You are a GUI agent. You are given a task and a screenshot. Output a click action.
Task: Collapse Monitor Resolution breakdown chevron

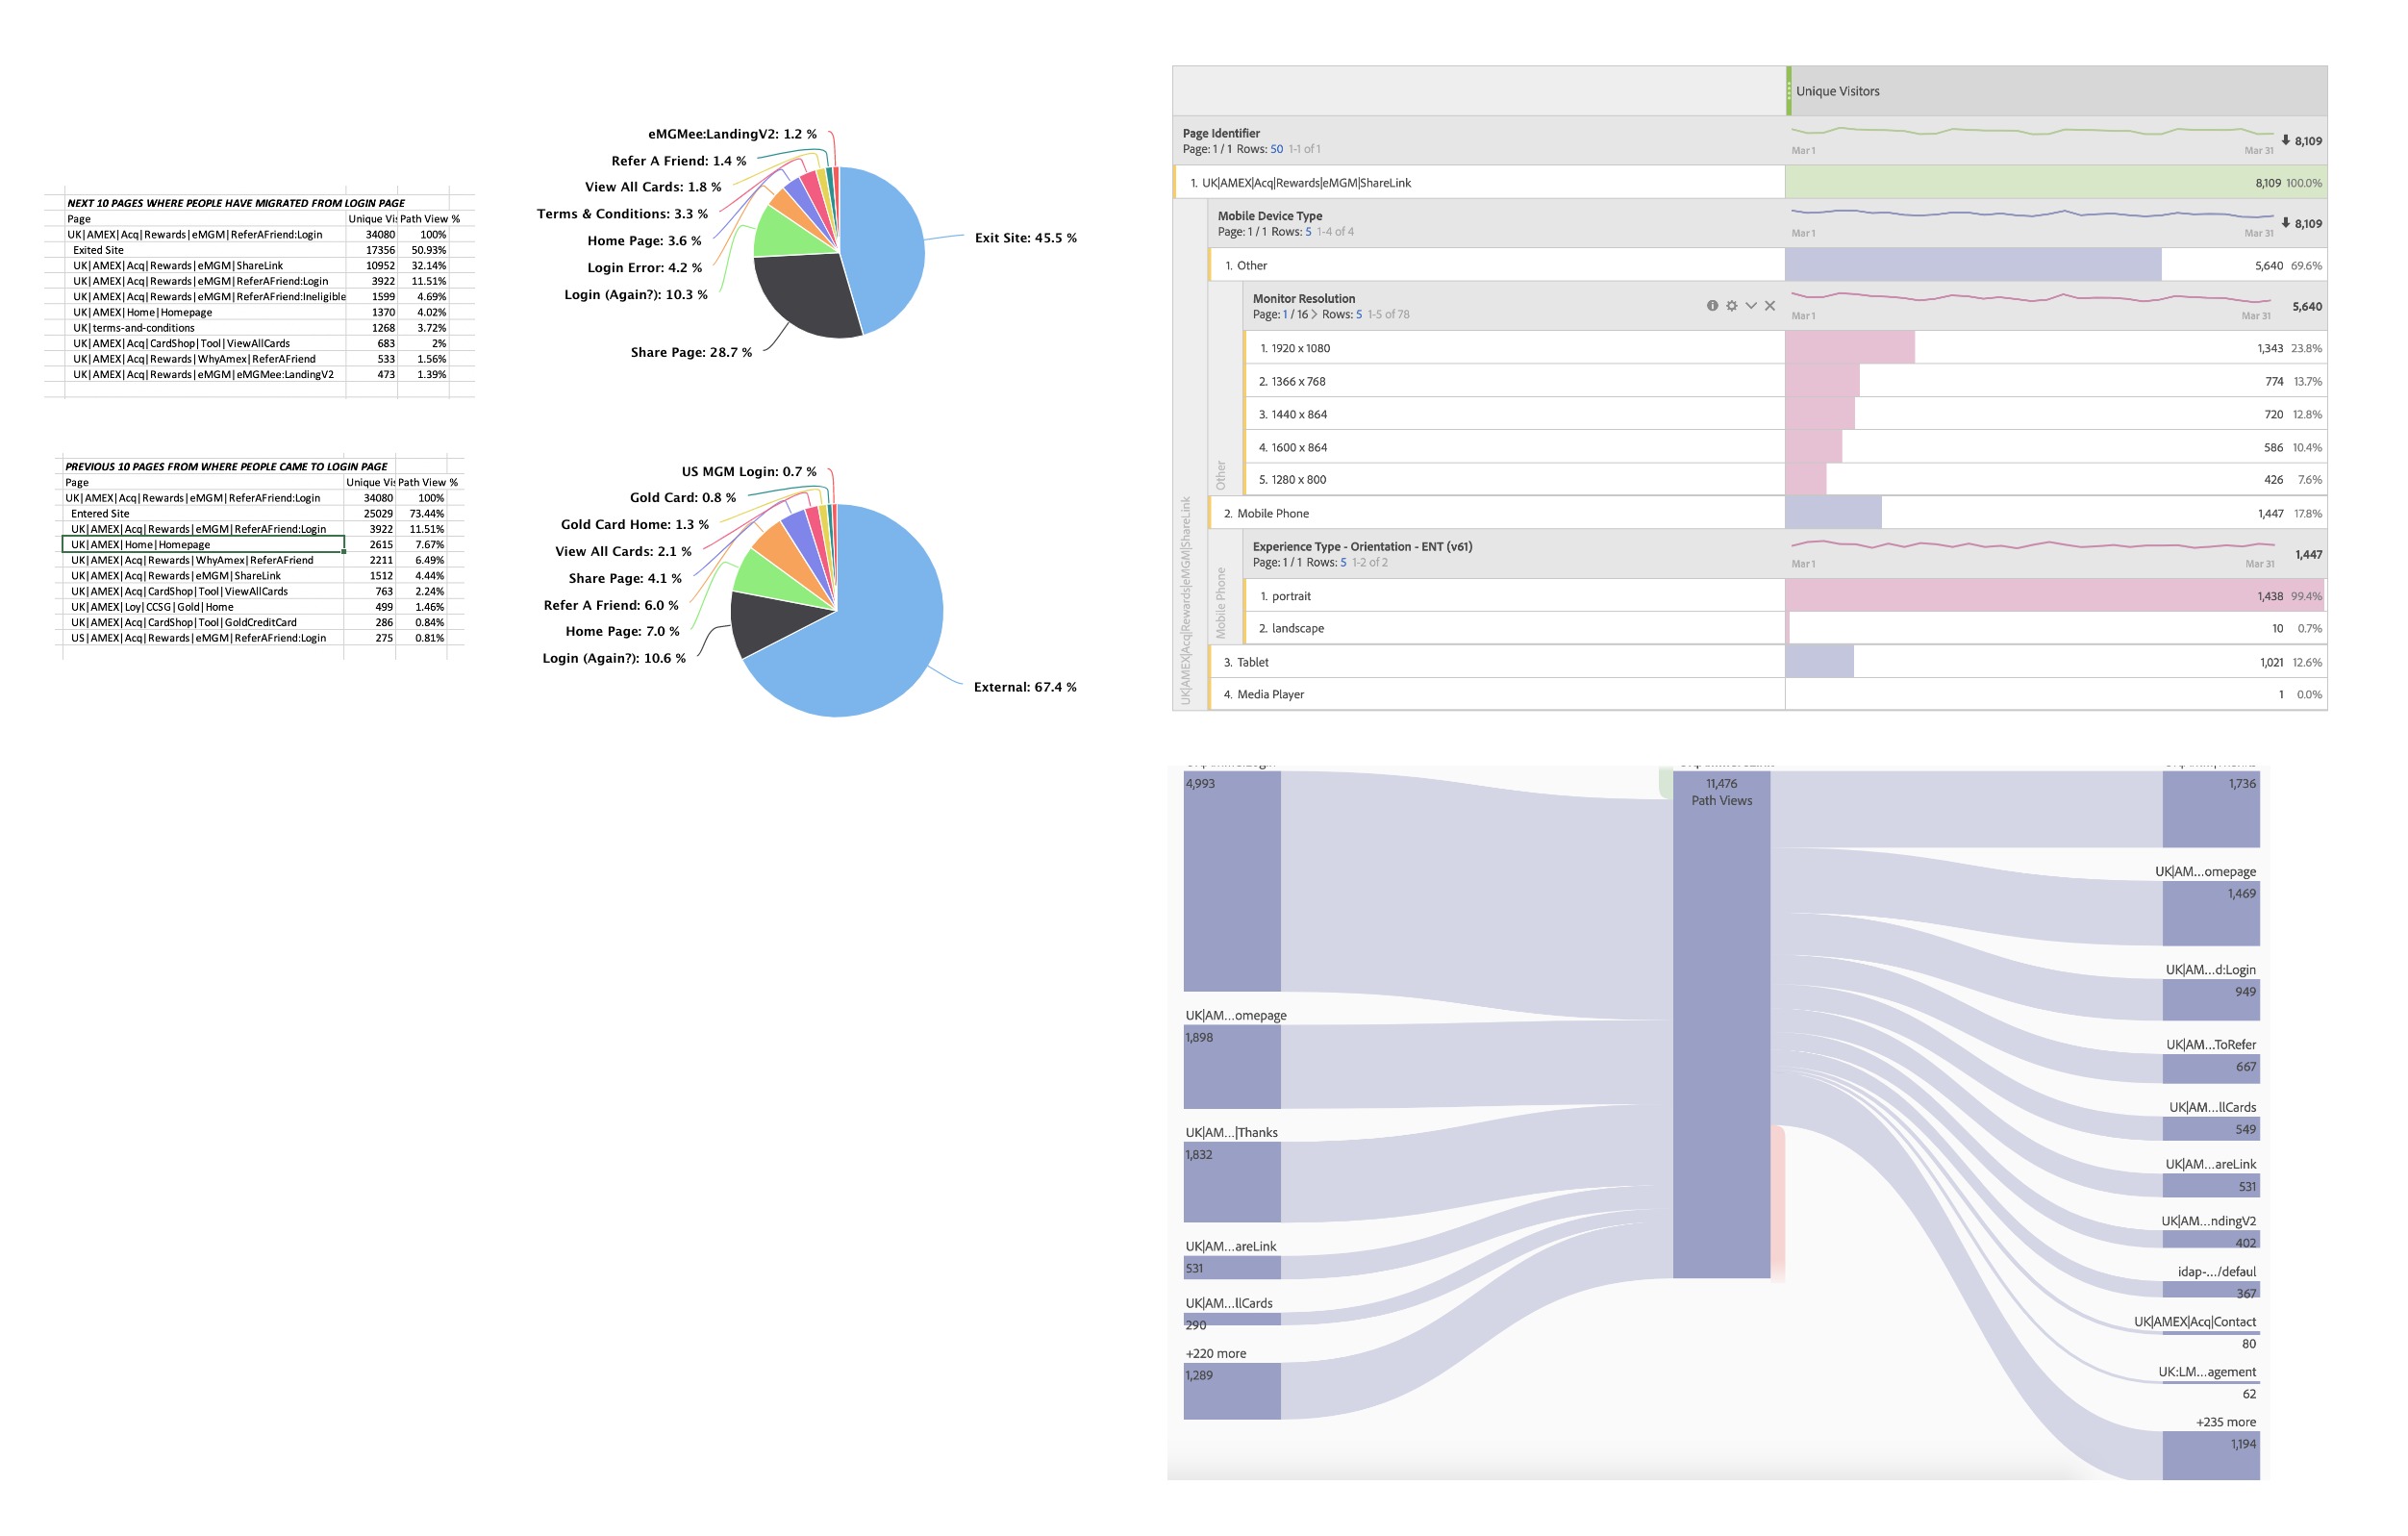1751,306
